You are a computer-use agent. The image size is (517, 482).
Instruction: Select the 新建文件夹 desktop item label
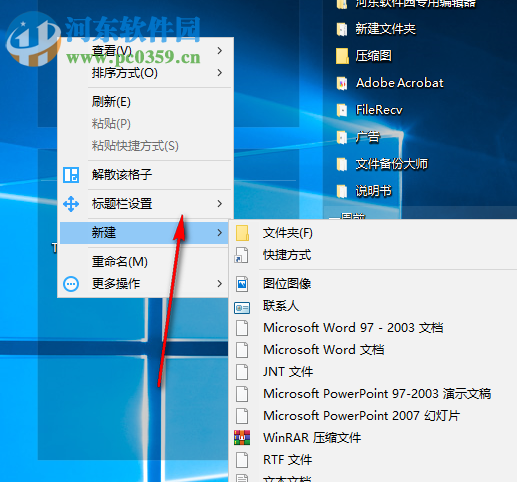(x=385, y=29)
